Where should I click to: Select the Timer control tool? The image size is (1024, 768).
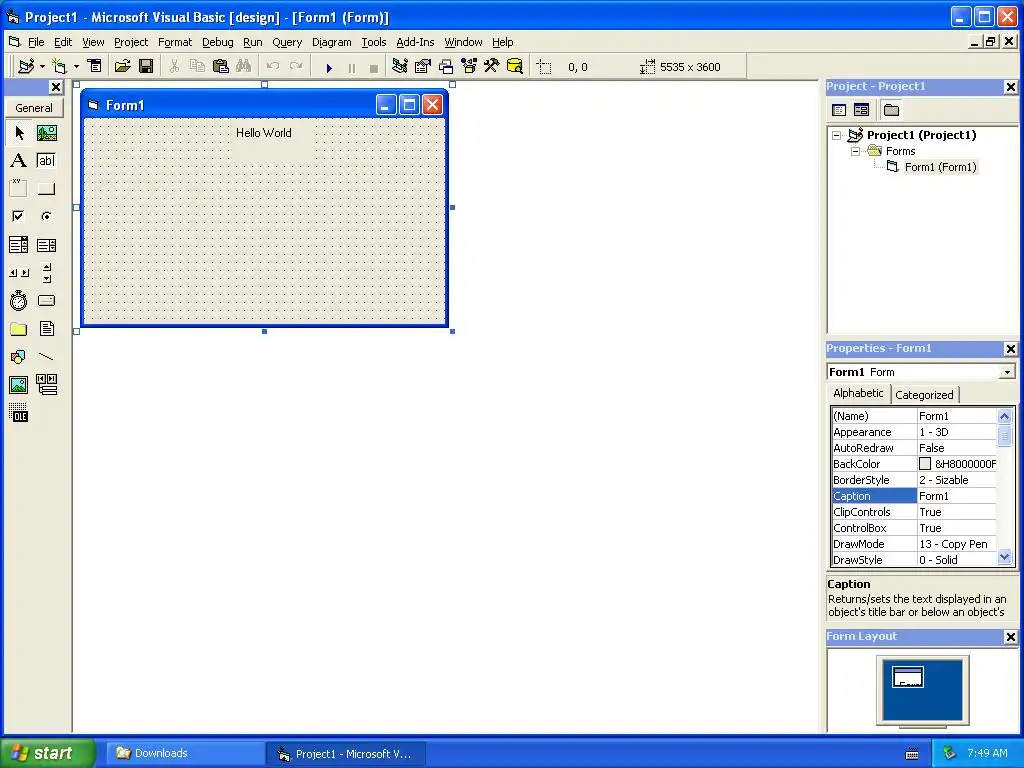tap(19, 300)
